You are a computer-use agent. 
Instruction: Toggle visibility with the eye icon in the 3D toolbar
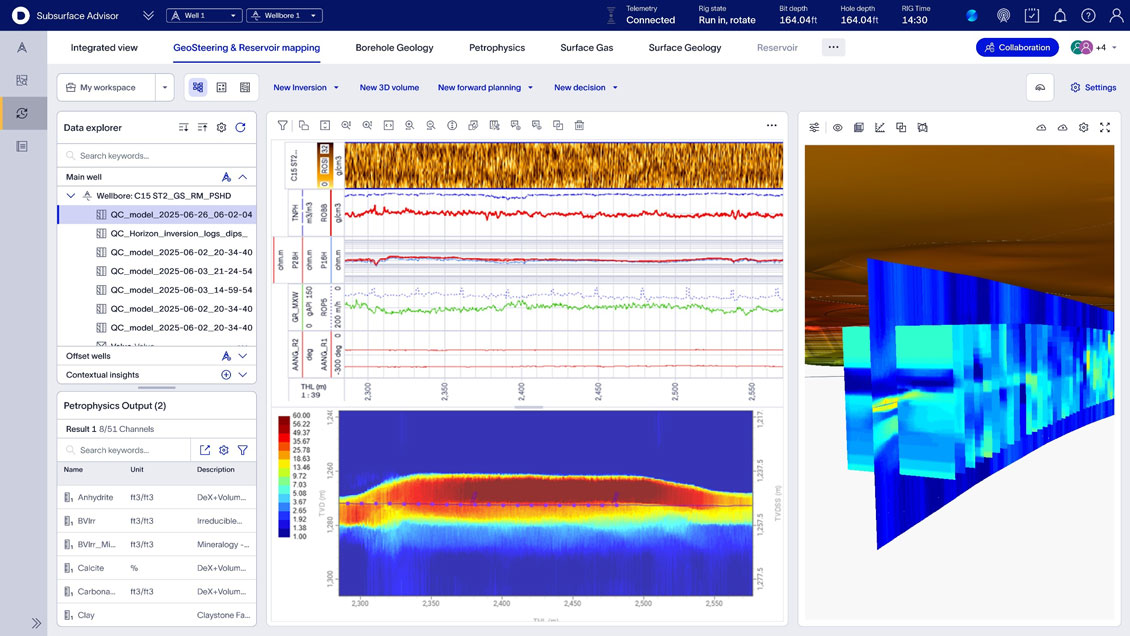[x=837, y=127]
